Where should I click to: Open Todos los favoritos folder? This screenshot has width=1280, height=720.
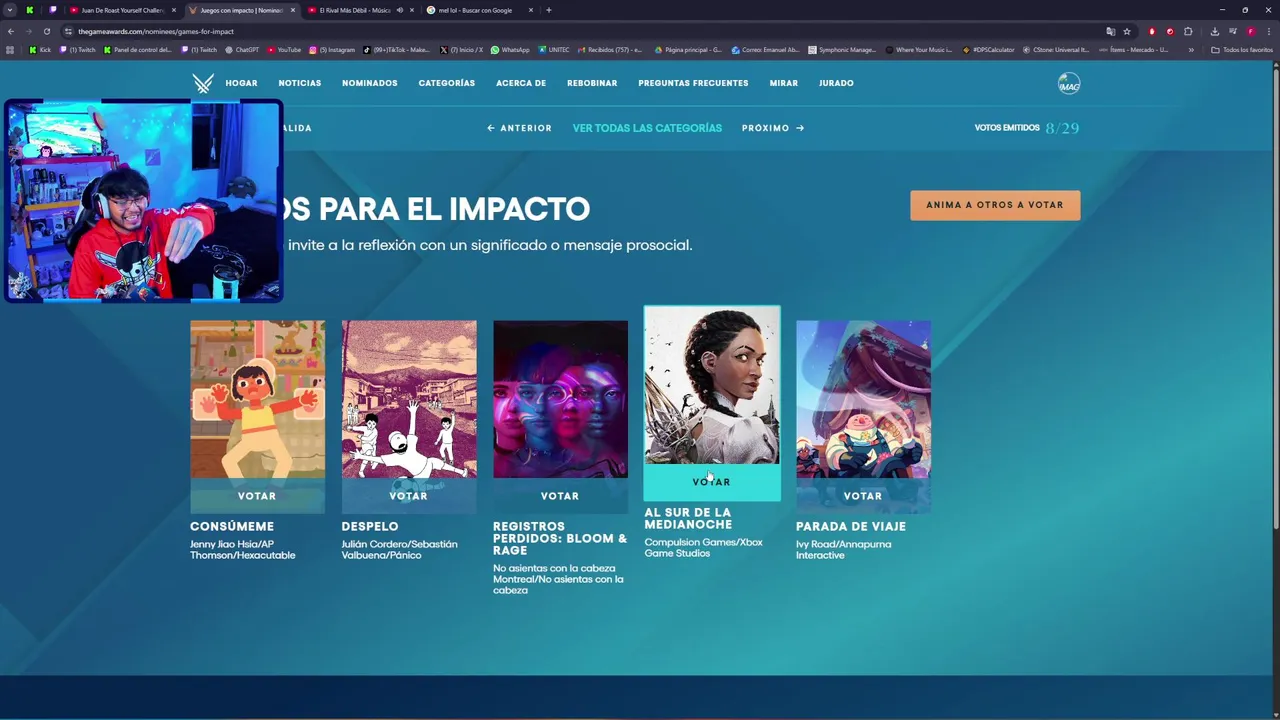[x=1241, y=50]
